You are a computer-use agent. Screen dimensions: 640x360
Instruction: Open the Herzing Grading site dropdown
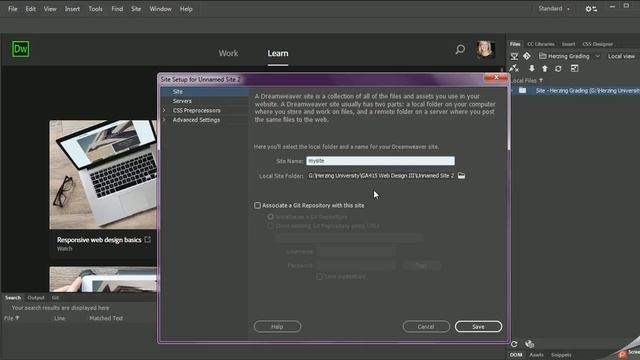click(x=569, y=56)
